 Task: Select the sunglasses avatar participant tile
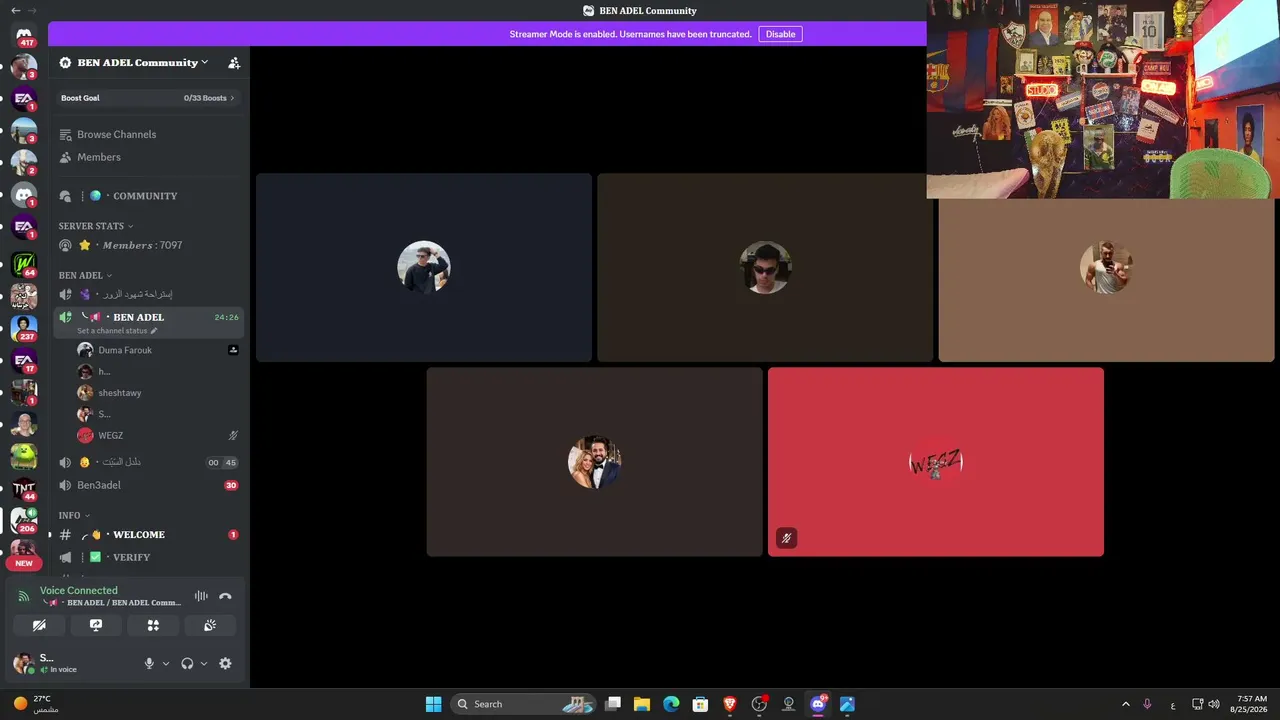coord(765,267)
